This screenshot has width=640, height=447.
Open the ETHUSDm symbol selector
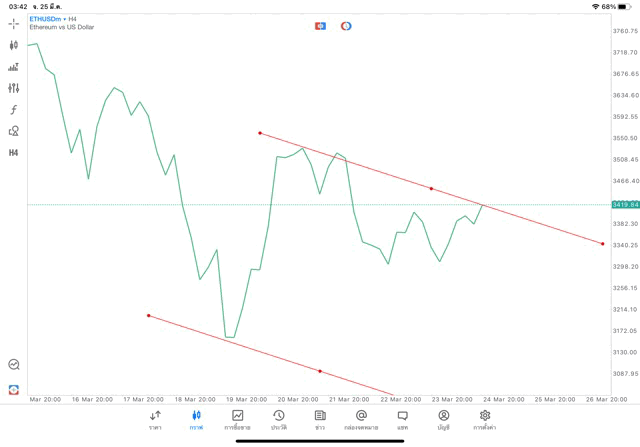(x=48, y=19)
